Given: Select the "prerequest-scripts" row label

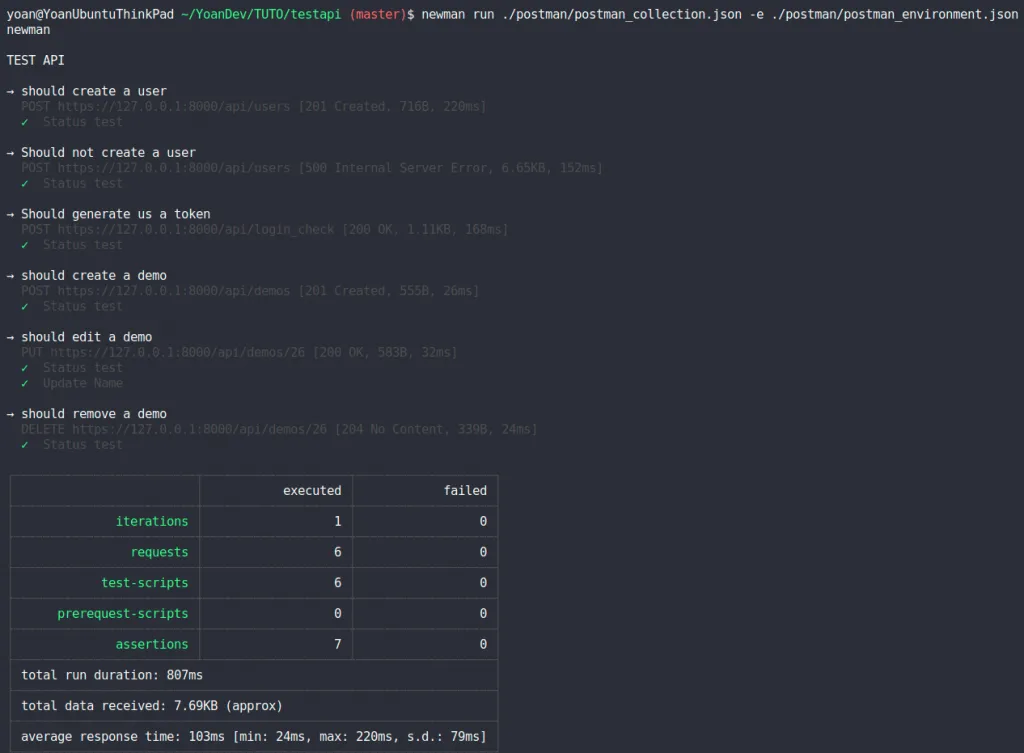Looking at the screenshot, I should [123, 613].
